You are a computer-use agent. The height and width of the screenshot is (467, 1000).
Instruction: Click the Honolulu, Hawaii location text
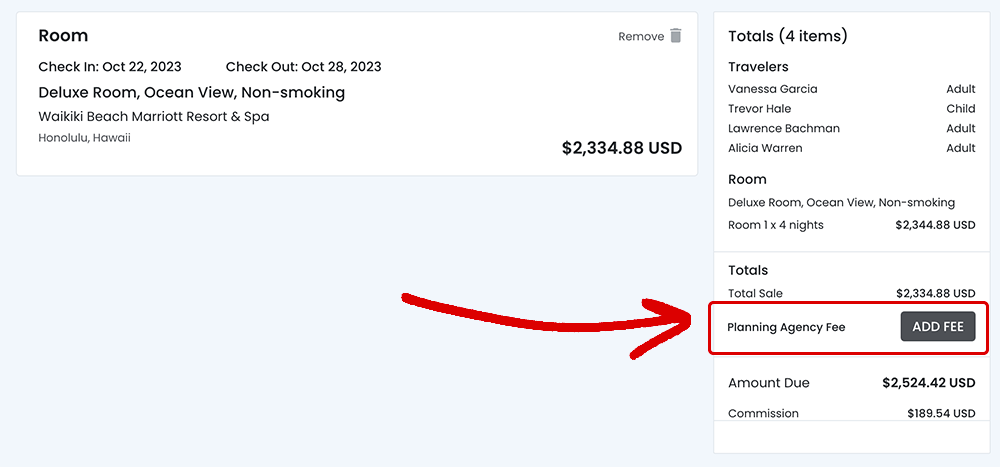coord(84,138)
